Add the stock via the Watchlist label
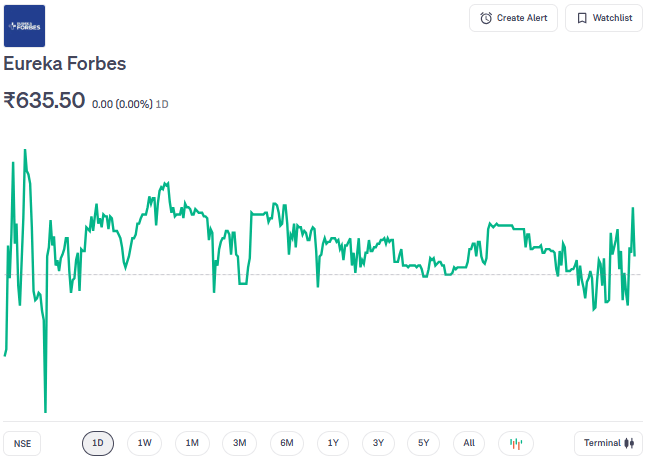This screenshot has width=653, height=463. 612,18
